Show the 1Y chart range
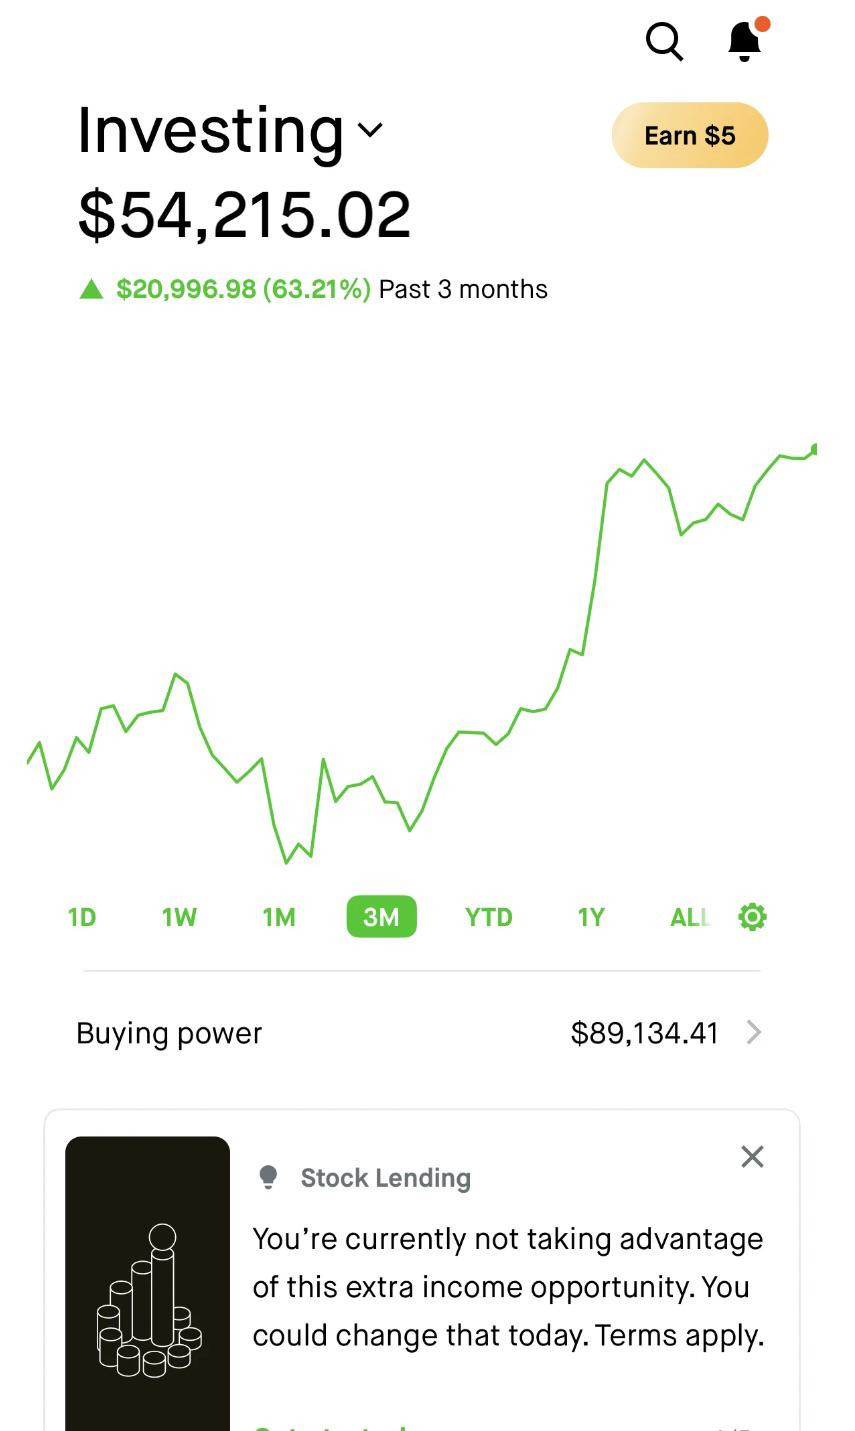 click(x=591, y=917)
